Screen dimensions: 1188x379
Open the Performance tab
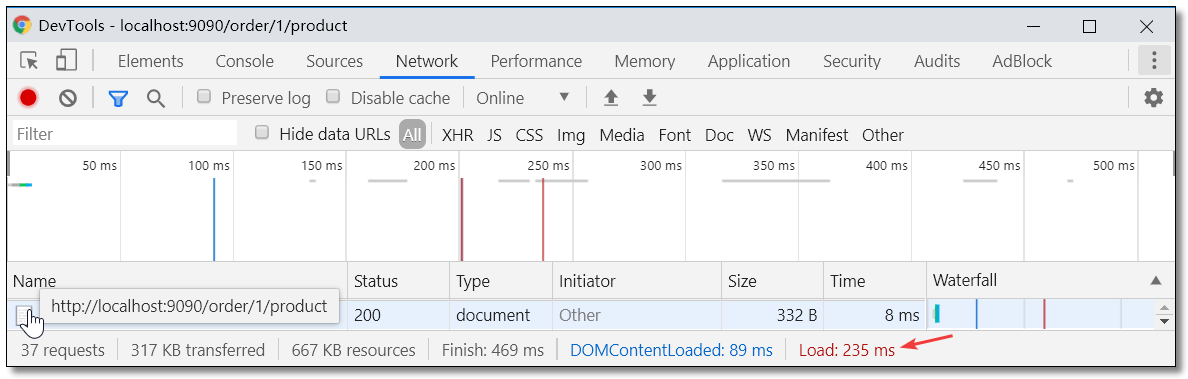536,61
